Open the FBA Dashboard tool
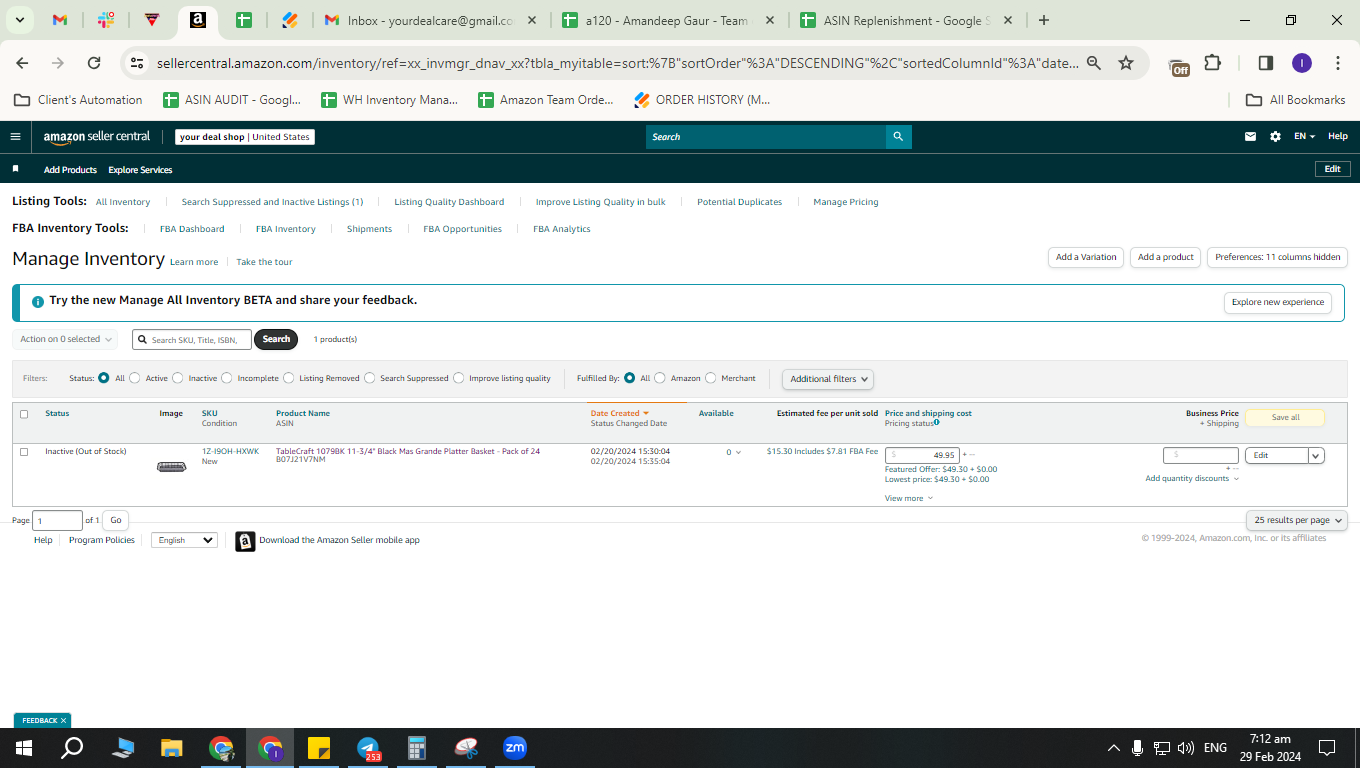1360x768 pixels. [x=192, y=229]
